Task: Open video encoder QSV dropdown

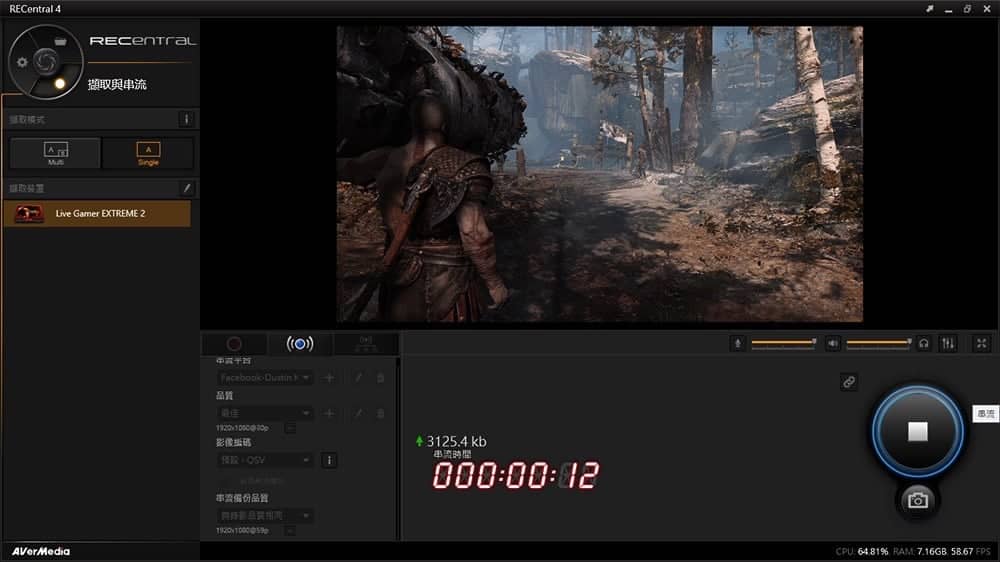Action: click(264, 460)
